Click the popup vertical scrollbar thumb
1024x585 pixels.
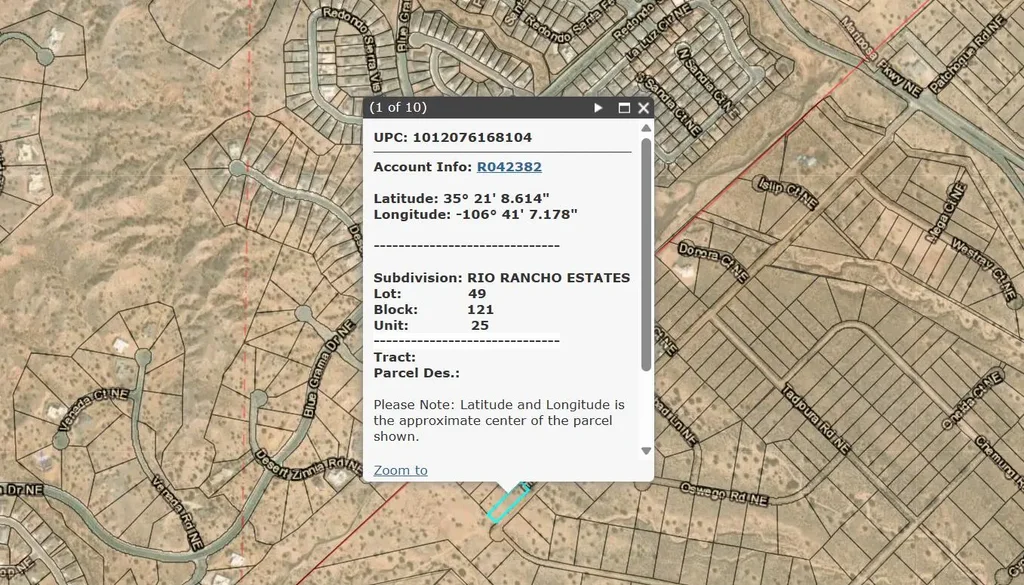click(646, 255)
